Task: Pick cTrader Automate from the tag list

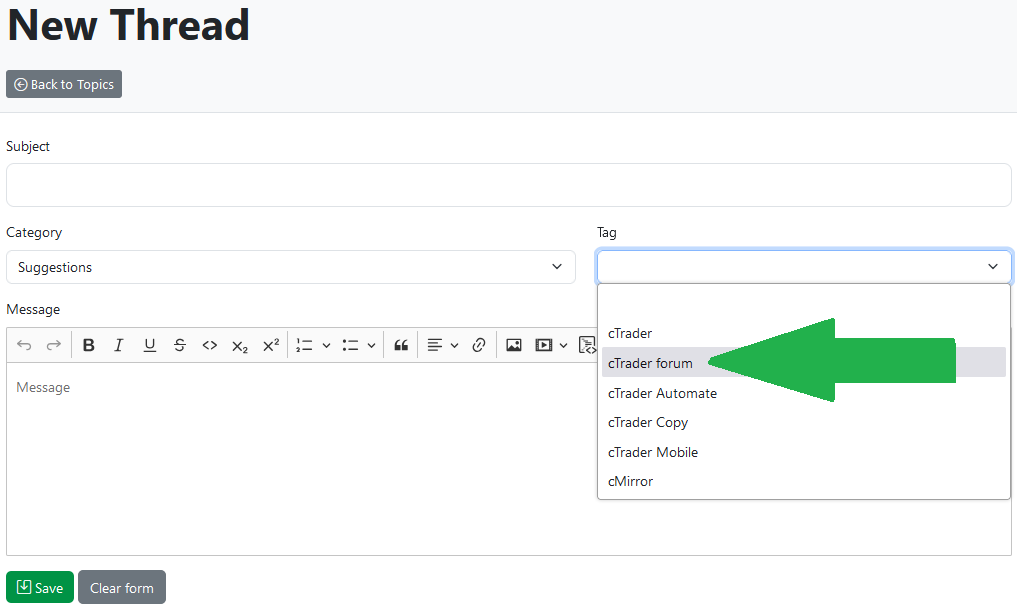Action: click(x=804, y=393)
